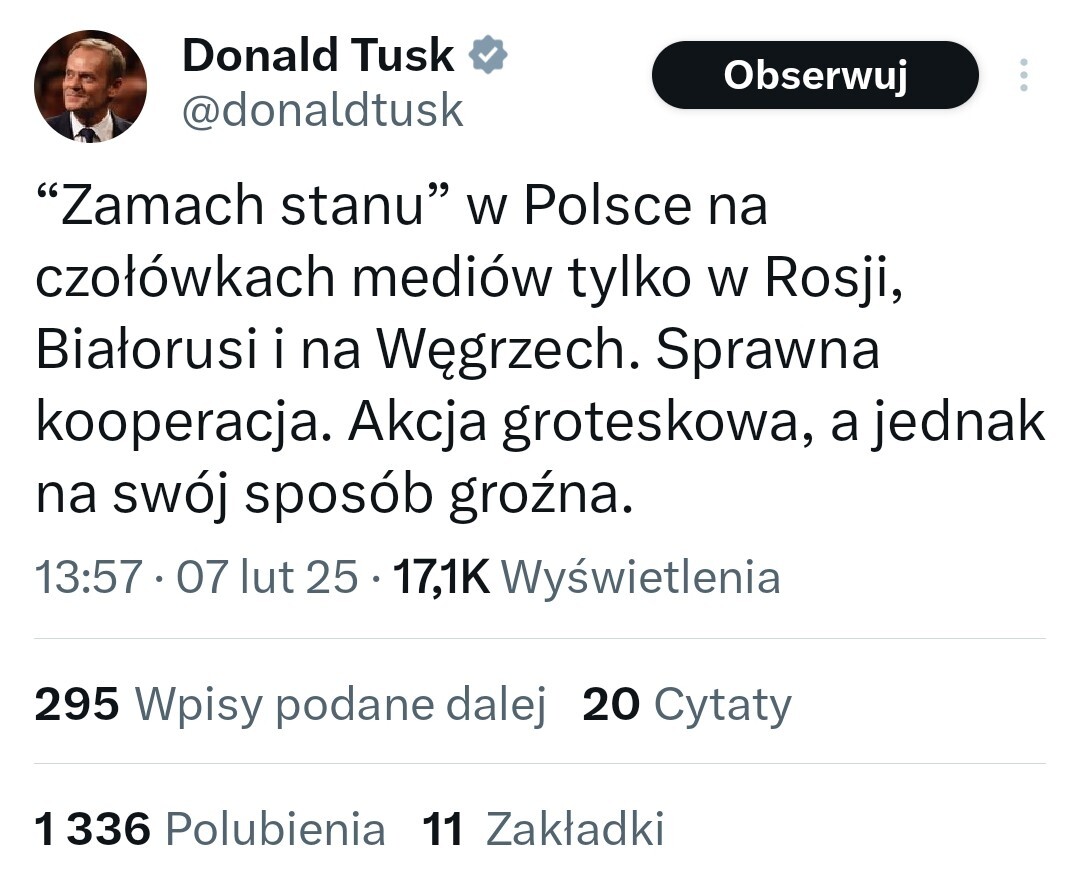This screenshot has width=1080, height=887.
Task: Click the 1 336 likes number
Action: pyautogui.click(x=92, y=829)
